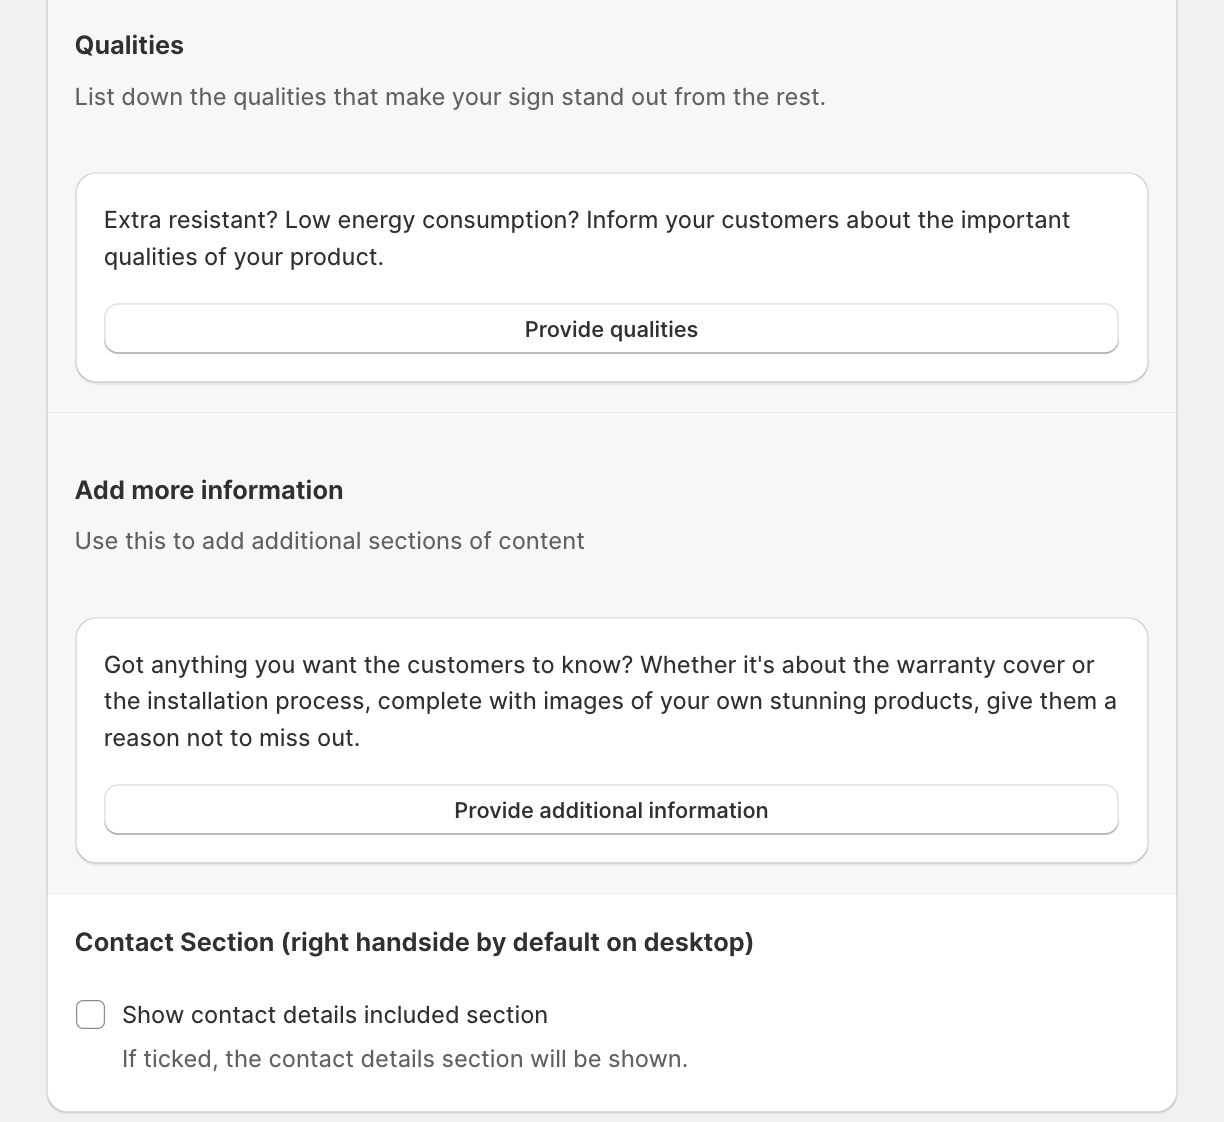This screenshot has width=1224, height=1122.
Task: Click the "reason not to miss out." line
Action: point(231,738)
